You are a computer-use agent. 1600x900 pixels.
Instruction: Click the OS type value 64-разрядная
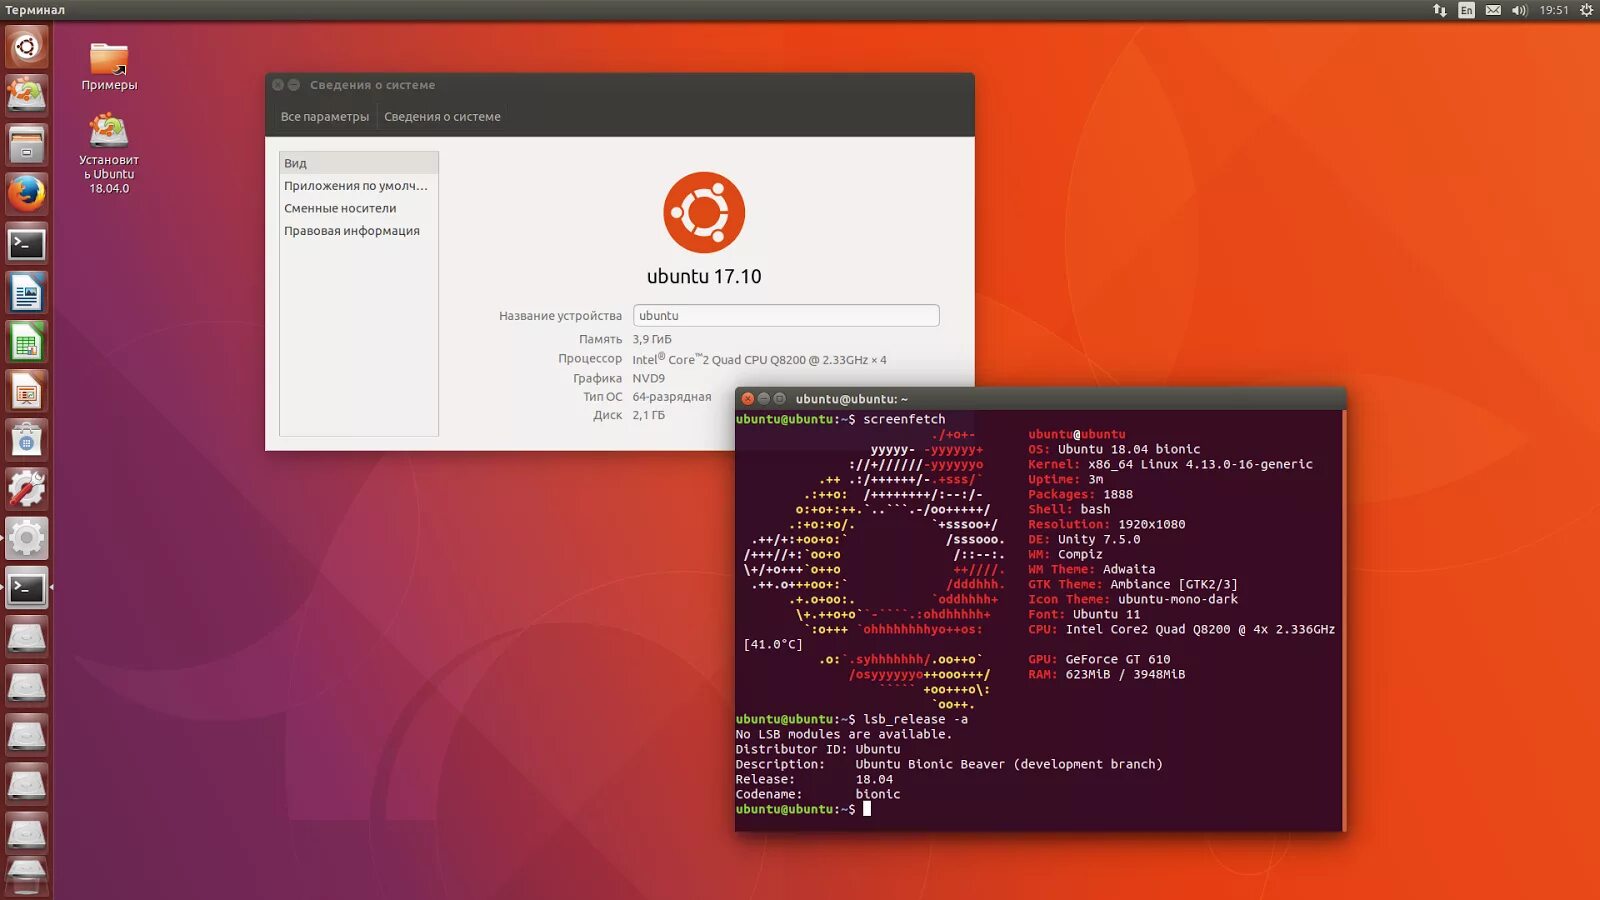pos(672,397)
